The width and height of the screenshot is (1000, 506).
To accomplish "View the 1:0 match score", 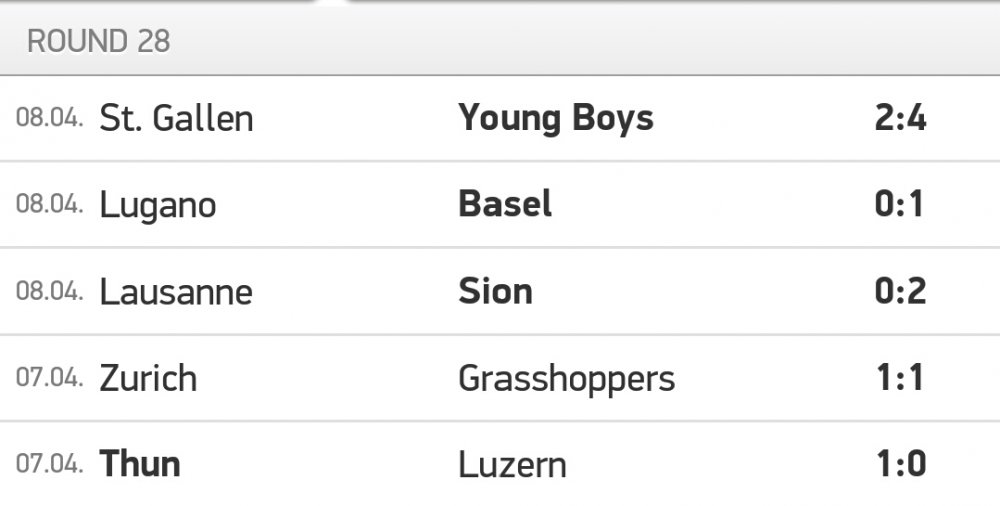I will pyautogui.click(x=902, y=464).
